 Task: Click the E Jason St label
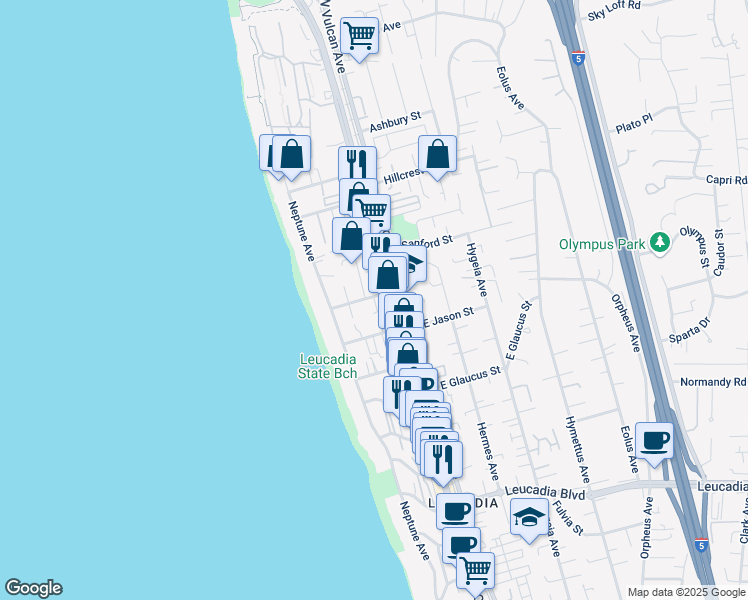[x=448, y=317]
